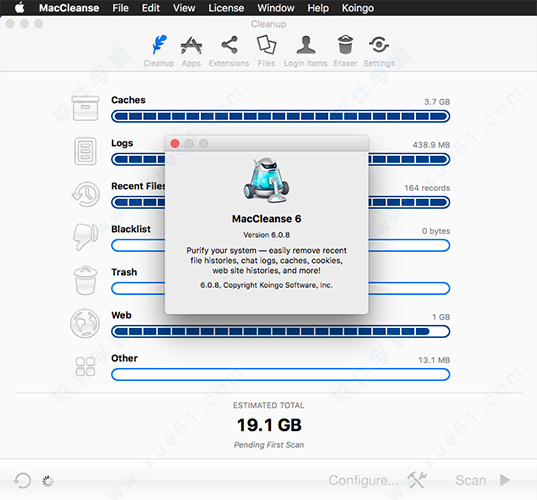Click the Scan play arrow
The height and width of the screenshot is (500, 537).
(x=504, y=480)
